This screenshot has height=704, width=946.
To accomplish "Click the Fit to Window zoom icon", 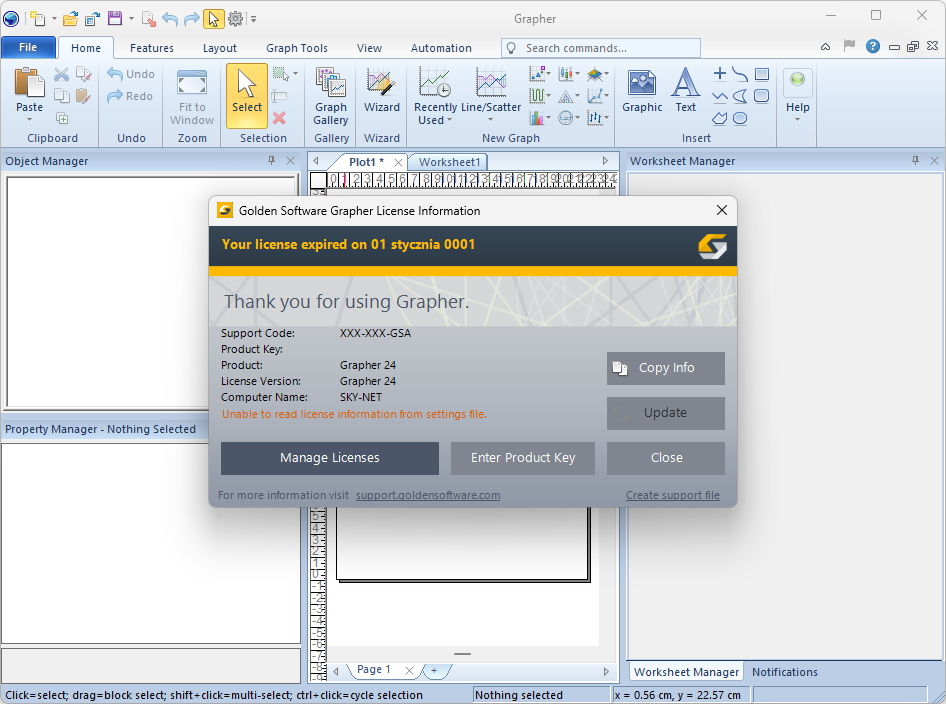I will click(192, 82).
